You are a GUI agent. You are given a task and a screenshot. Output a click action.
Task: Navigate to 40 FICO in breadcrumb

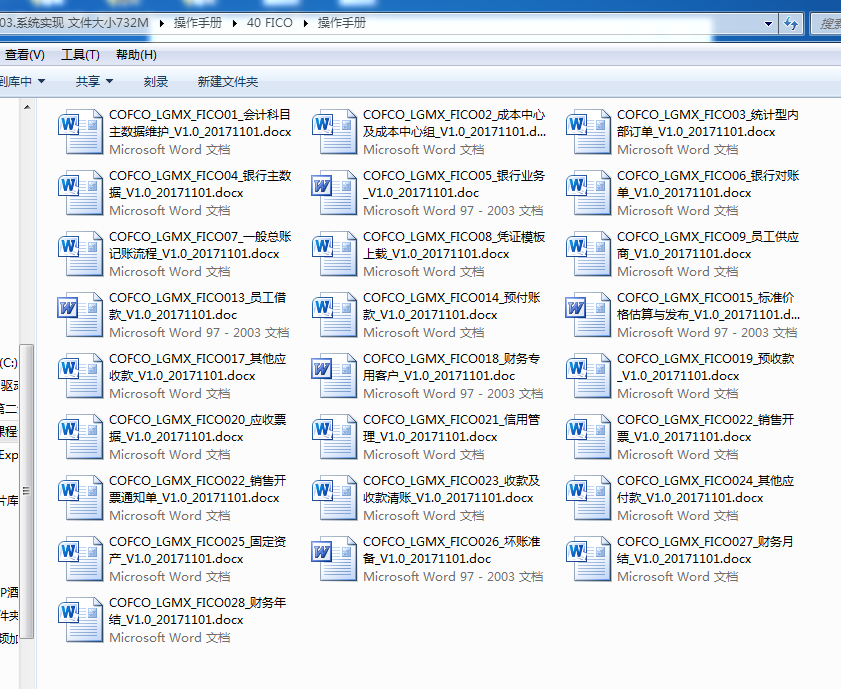click(270, 23)
